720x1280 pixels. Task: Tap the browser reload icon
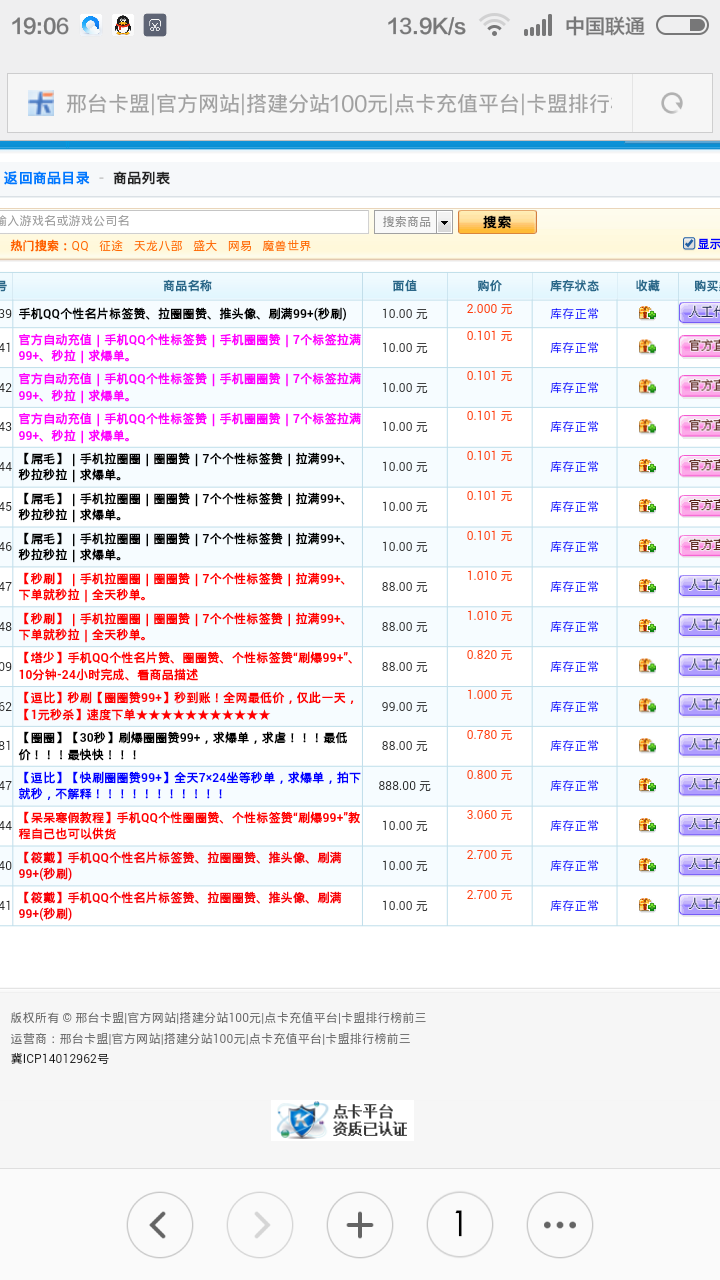[x=672, y=103]
